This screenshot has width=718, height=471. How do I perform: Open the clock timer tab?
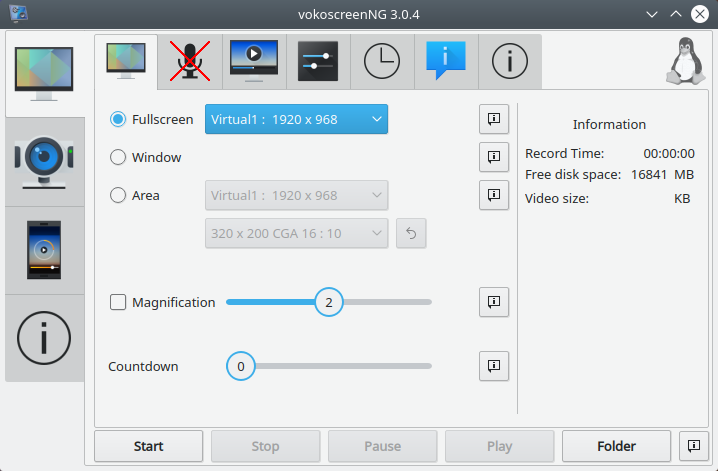382,61
